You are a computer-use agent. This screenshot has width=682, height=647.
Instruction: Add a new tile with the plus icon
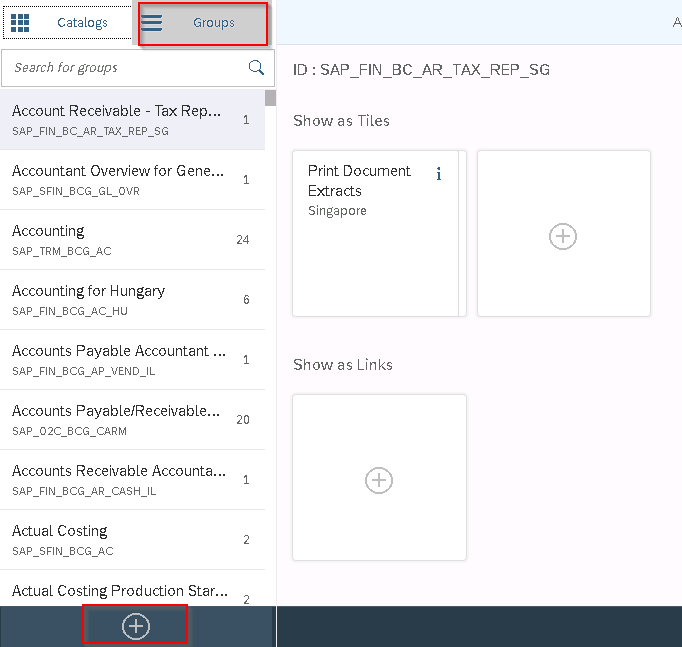click(x=563, y=236)
